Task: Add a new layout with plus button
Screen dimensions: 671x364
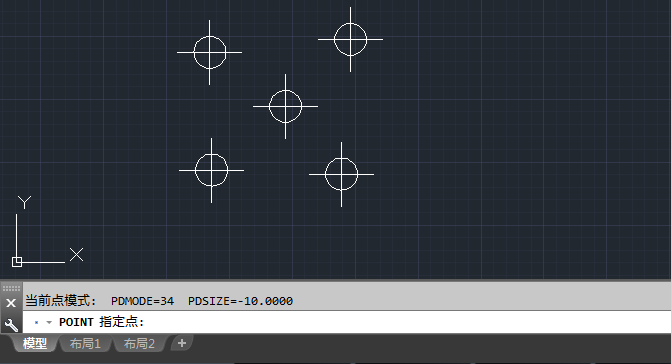Action: 182,343
